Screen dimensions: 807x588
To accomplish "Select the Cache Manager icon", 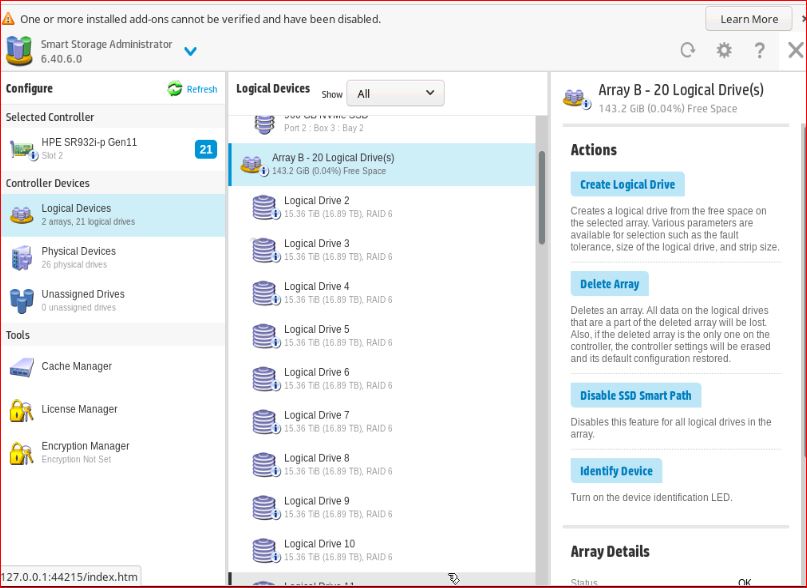I will [x=22, y=367].
